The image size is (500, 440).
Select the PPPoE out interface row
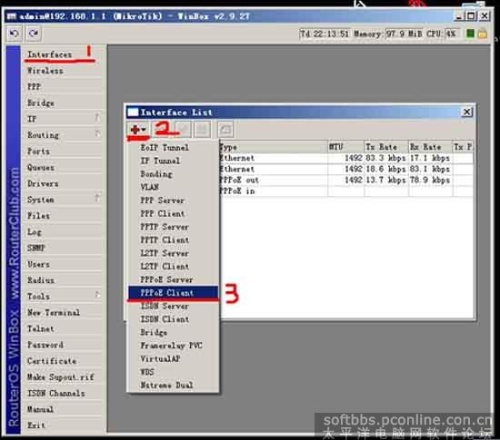click(x=346, y=180)
